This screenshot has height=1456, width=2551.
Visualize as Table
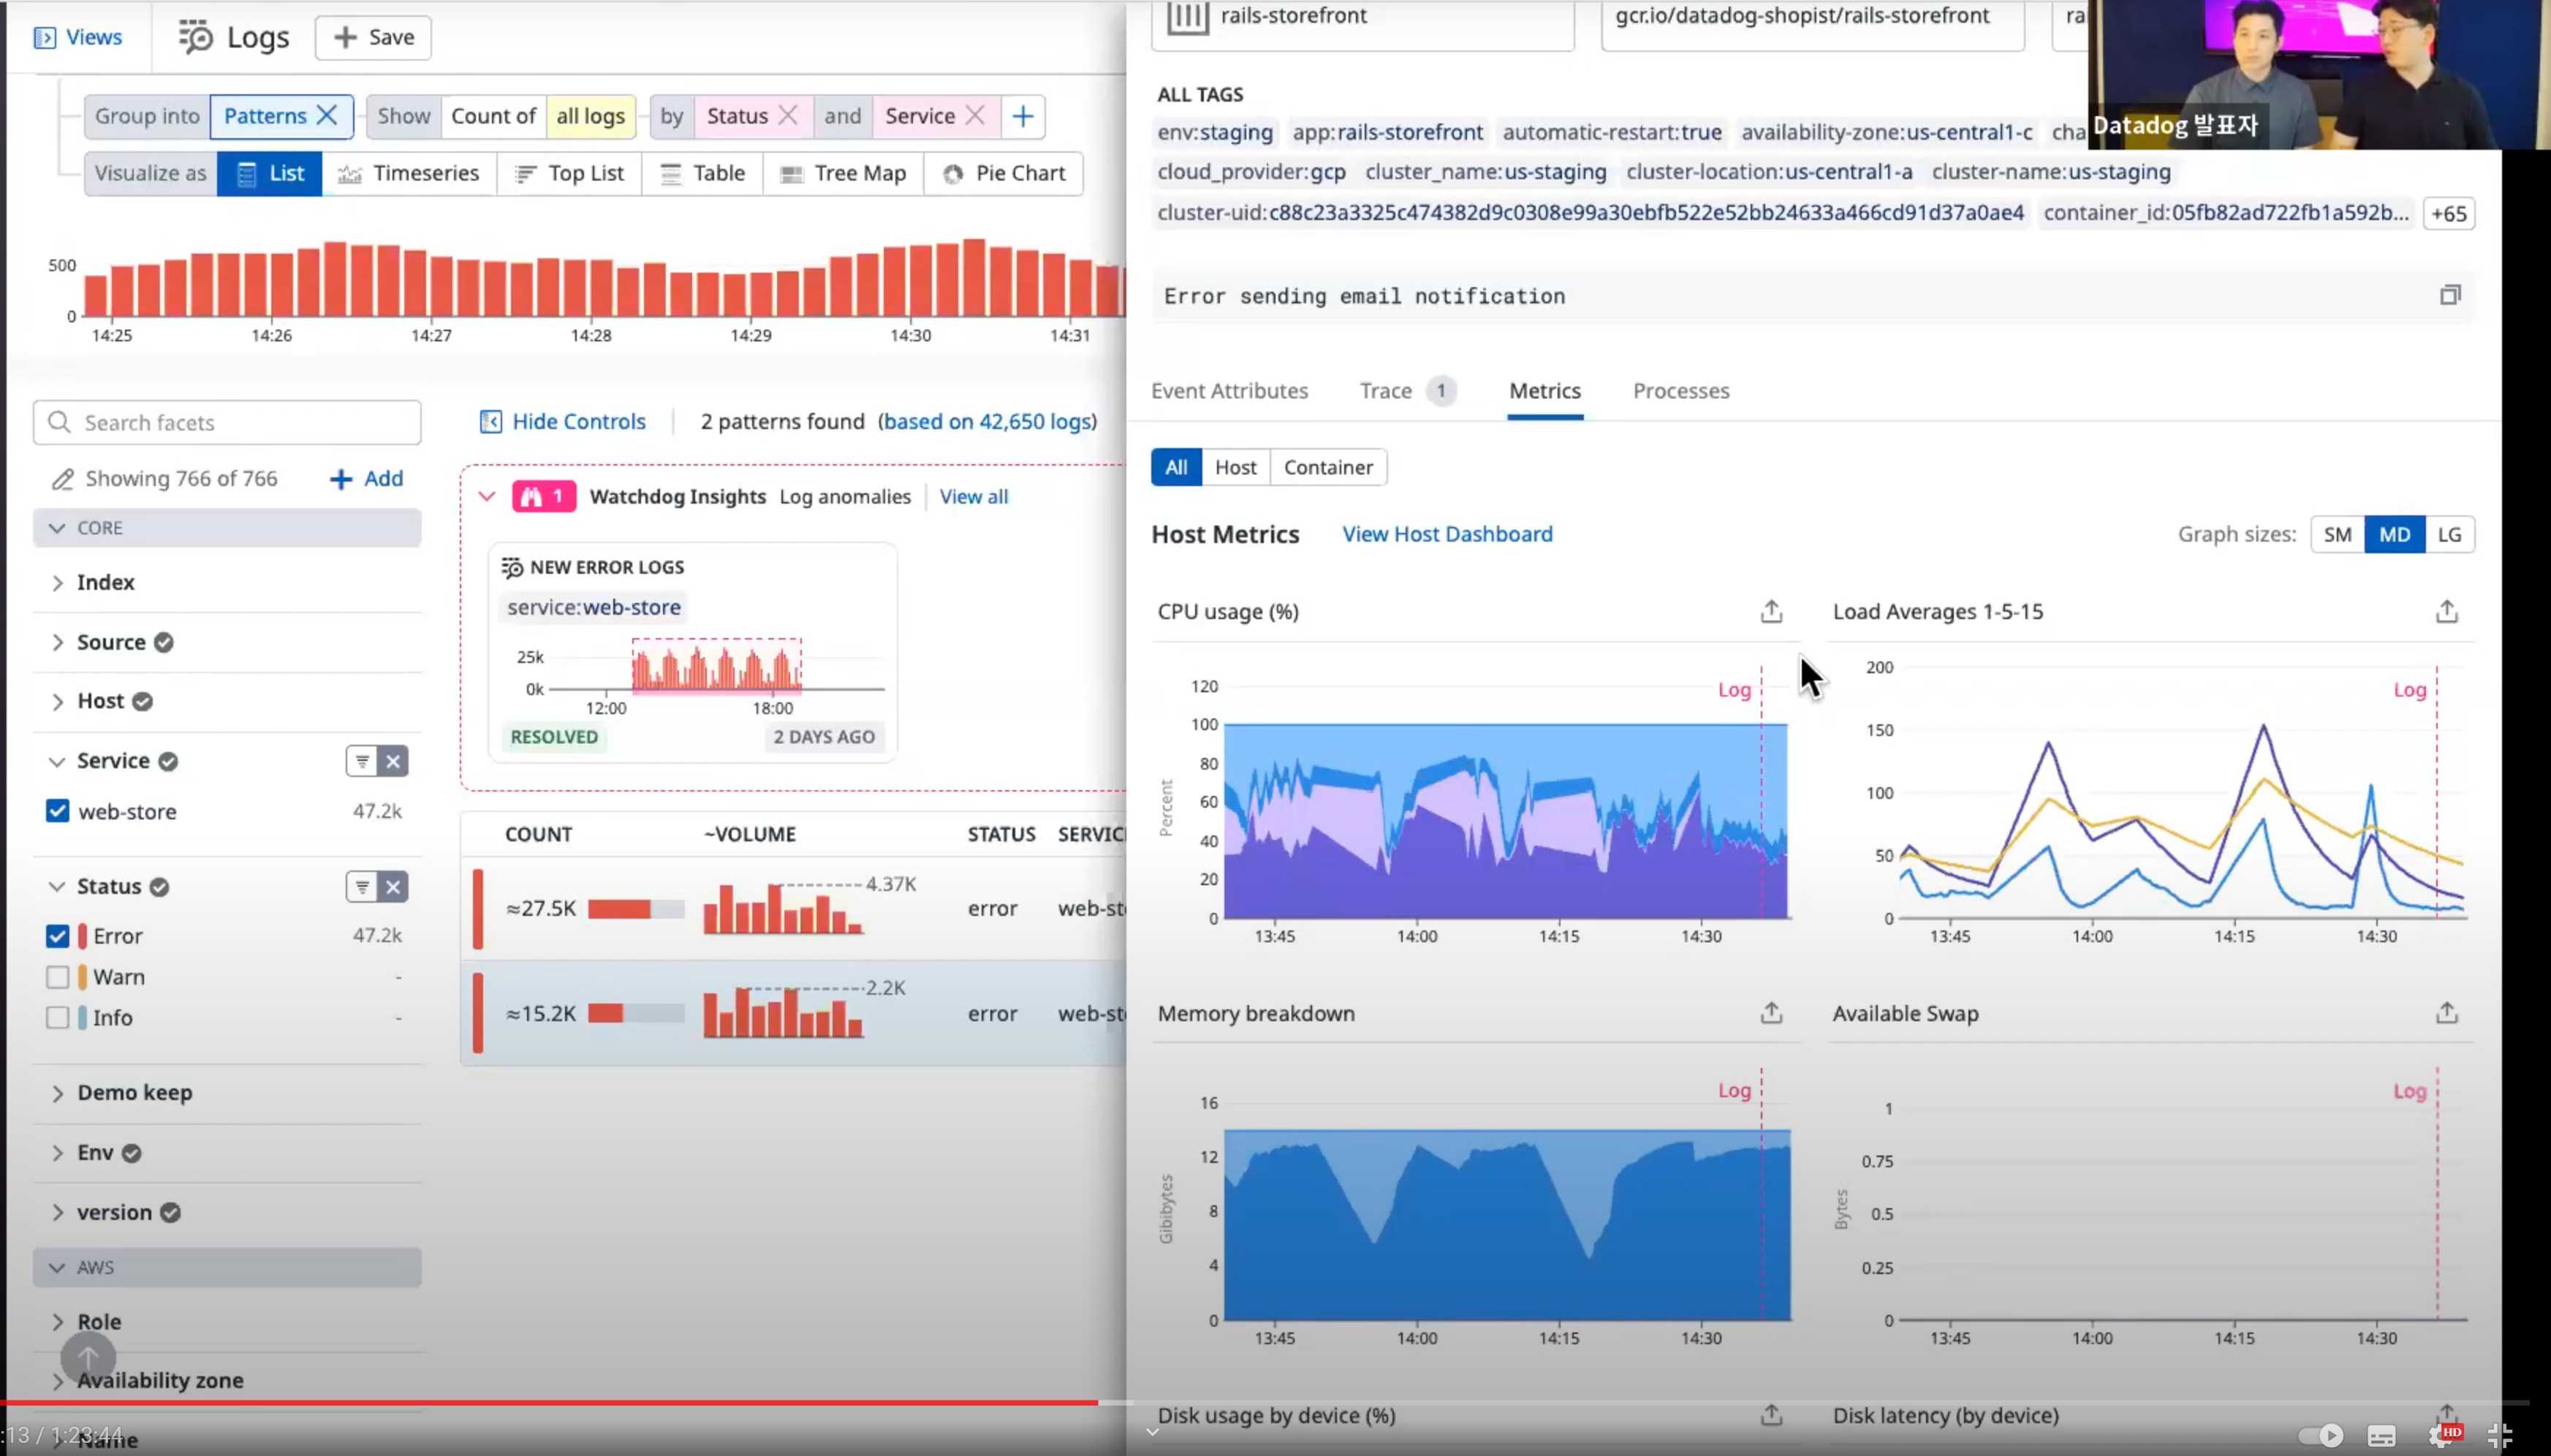[702, 174]
